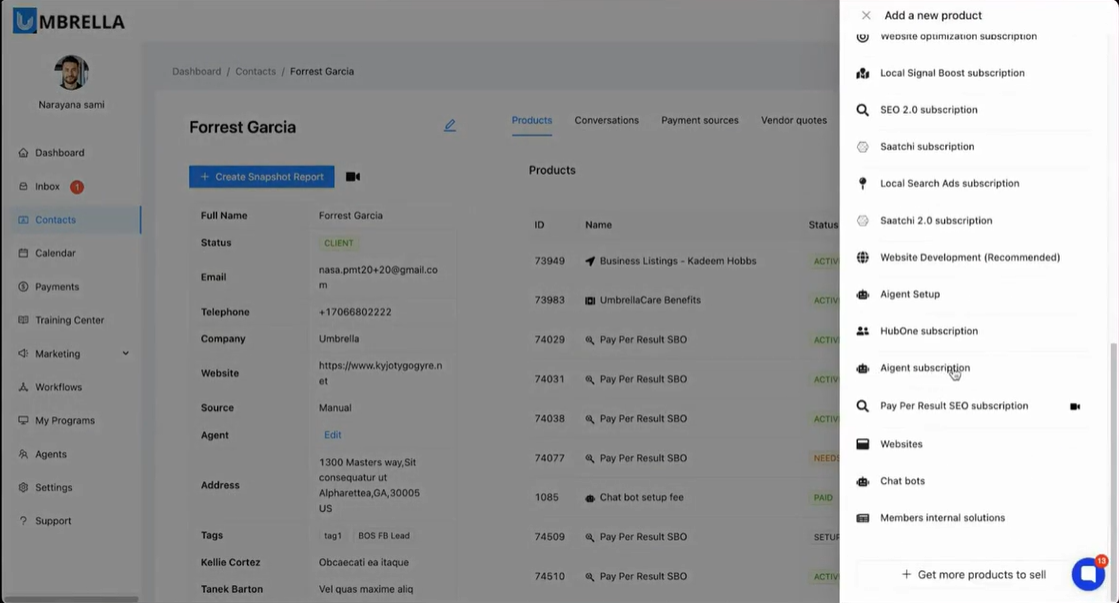Click Get more products to sell
Viewport: 1119px width, 603px height.
973,575
